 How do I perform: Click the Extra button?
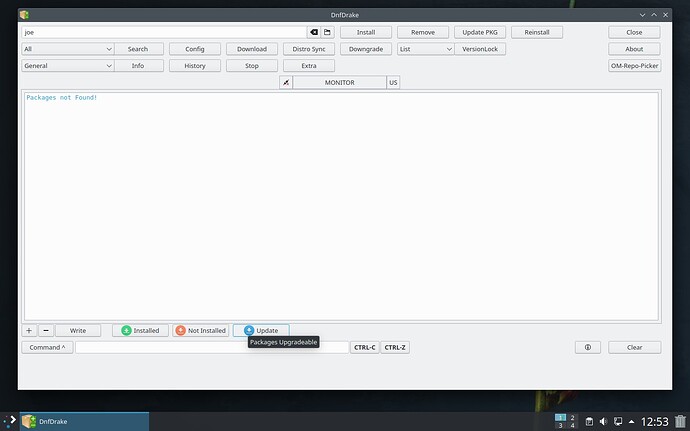309,66
